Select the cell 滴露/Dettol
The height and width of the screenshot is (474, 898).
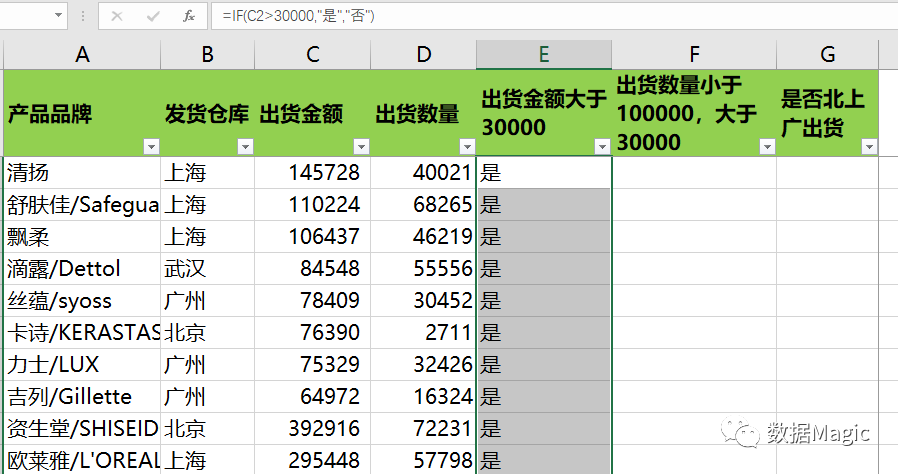(82, 268)
